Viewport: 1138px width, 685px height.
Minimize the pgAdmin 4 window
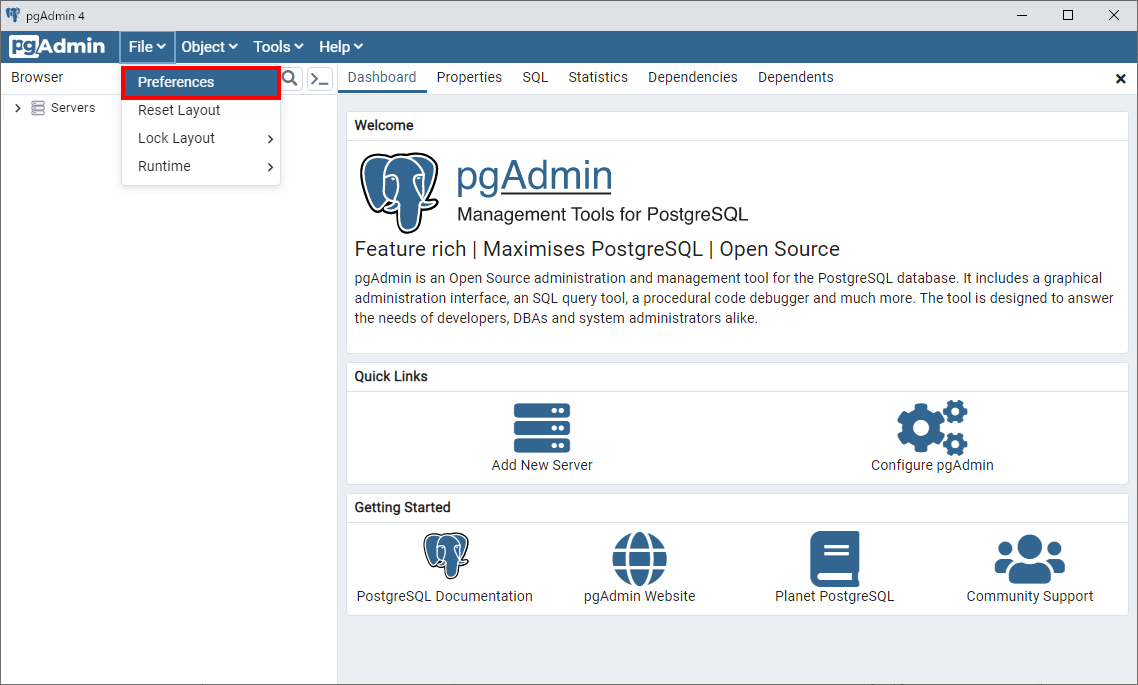(x=1022, y=15)
